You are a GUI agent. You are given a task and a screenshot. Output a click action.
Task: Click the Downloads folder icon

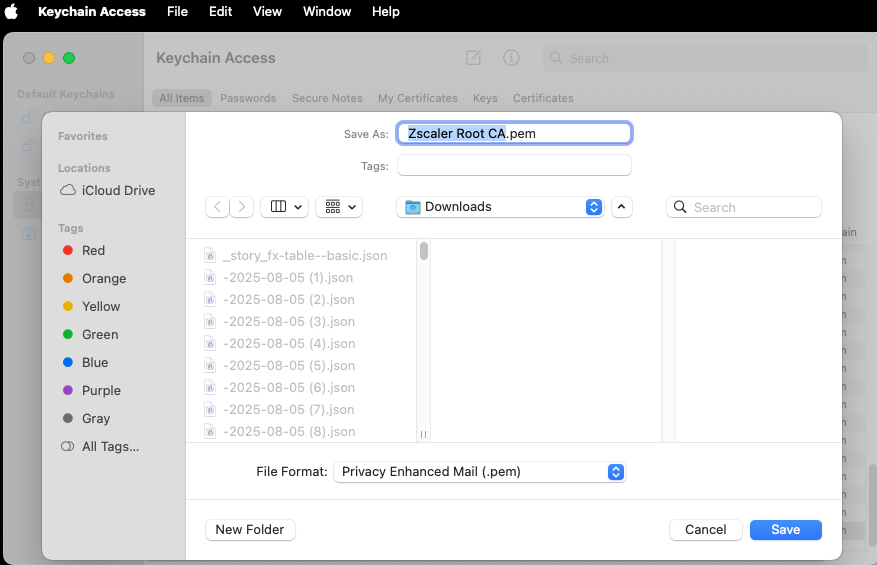pyautogui.click(x=413, y=207)
